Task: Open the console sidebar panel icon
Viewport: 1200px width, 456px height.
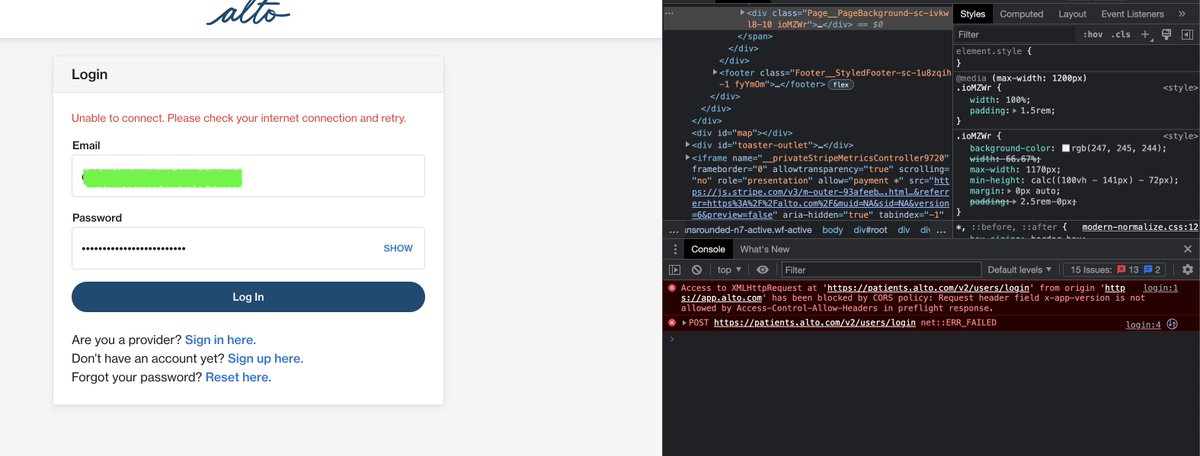Action: [x=675, y=270]
